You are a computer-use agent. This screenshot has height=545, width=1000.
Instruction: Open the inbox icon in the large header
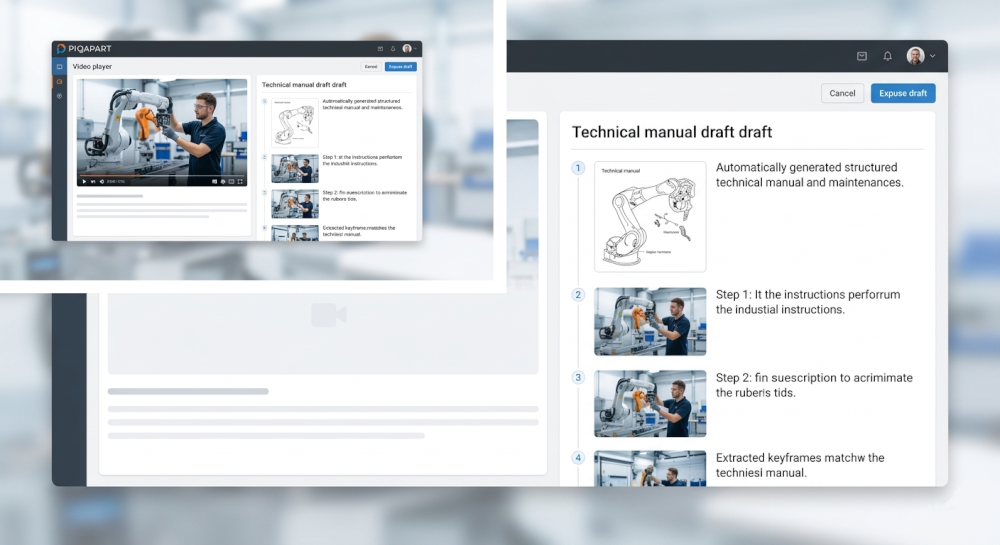[x=861, y=56]
